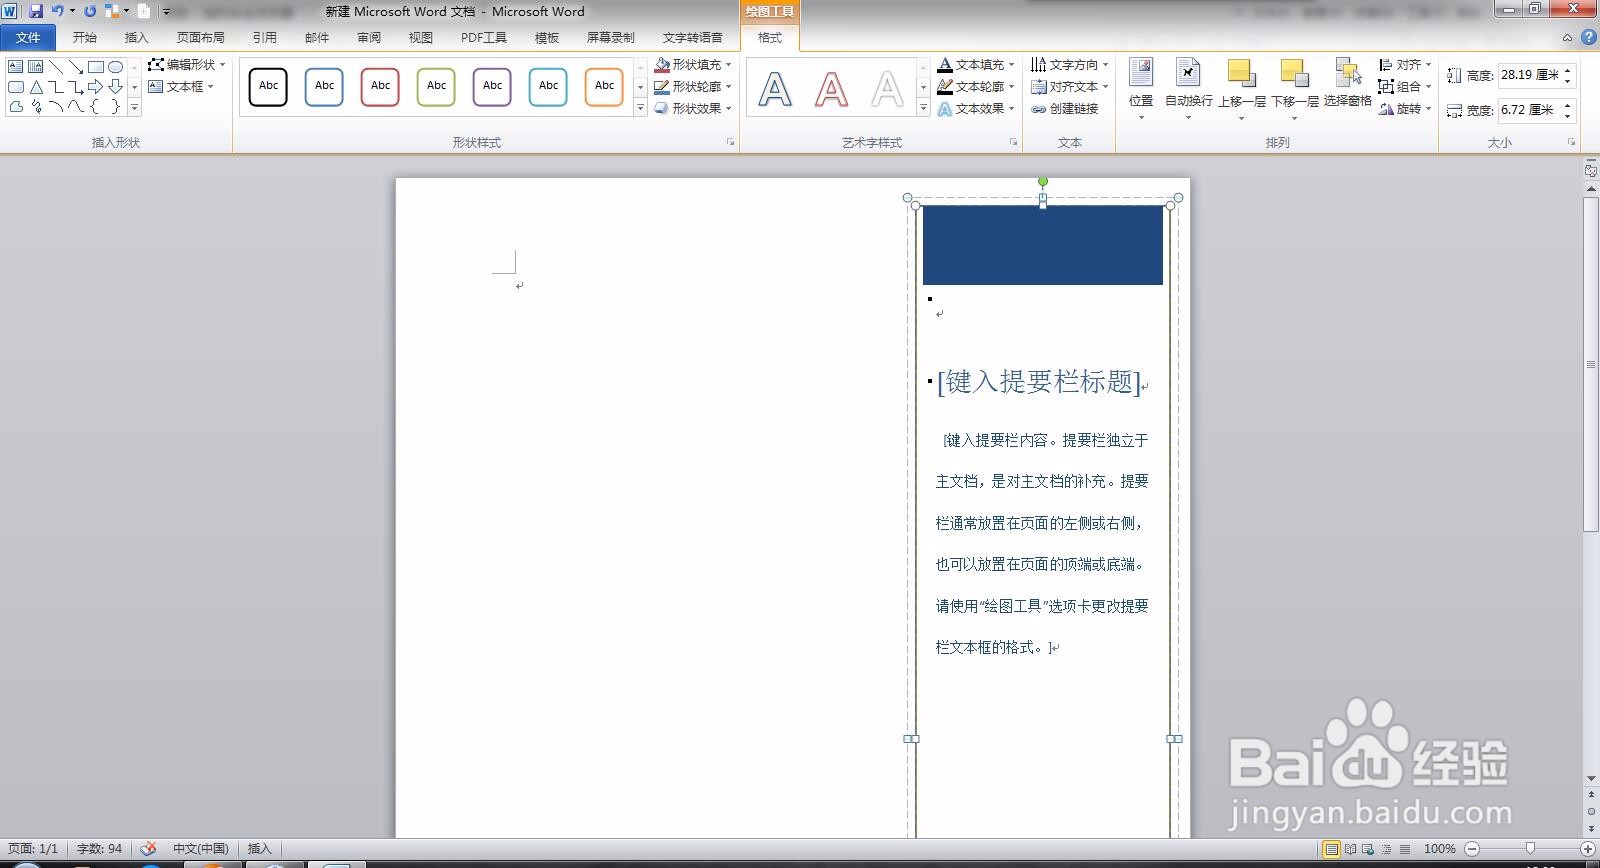Open the Wrap Text (自动换行) dropdown
Screen dimensions: 1600x868
click(x=1189, y=90)
